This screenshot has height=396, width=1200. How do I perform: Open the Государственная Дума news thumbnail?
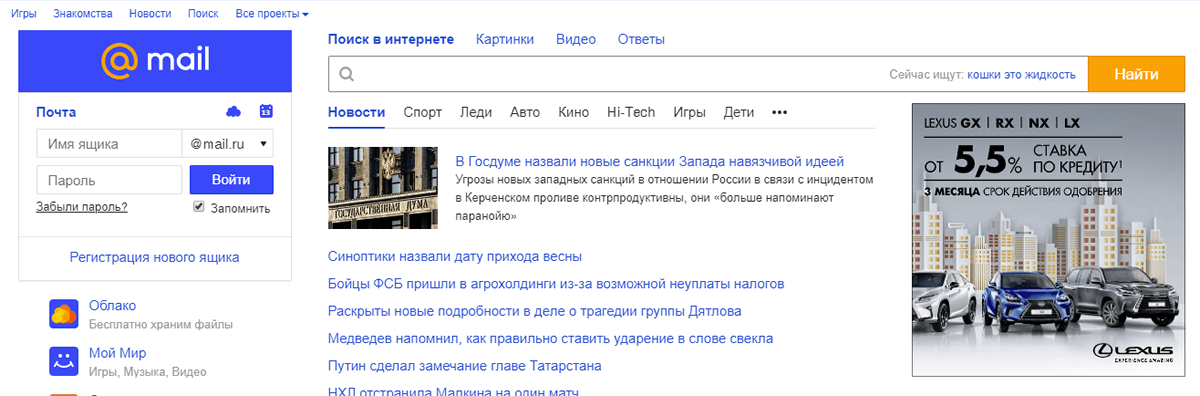point(383,188)
